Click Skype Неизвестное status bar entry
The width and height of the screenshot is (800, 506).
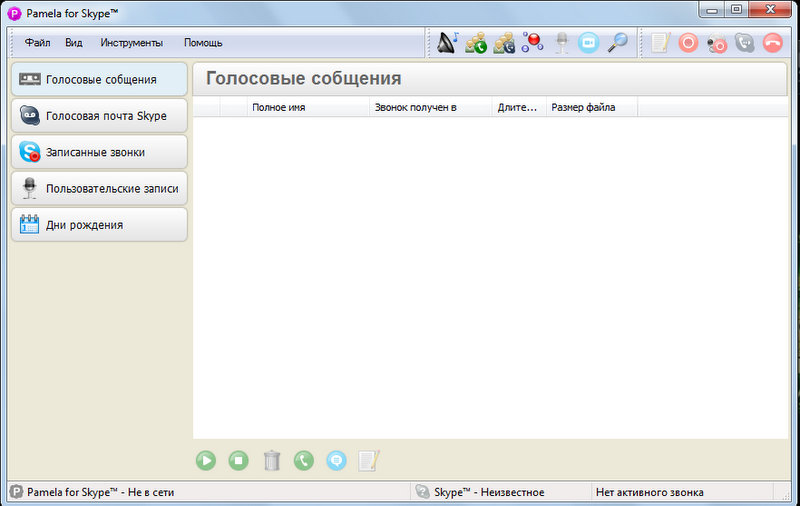[489, 492]
